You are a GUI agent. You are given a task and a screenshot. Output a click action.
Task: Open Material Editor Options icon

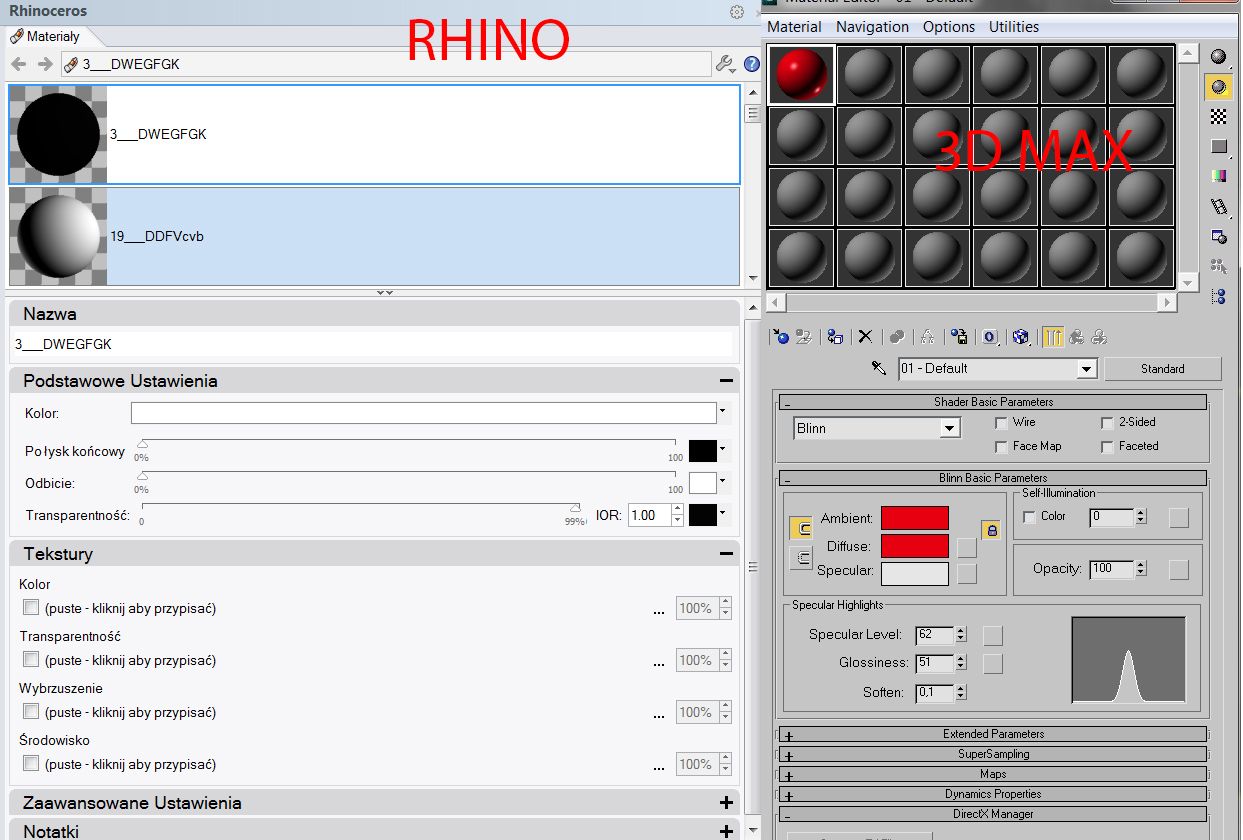click(1218, 237)
